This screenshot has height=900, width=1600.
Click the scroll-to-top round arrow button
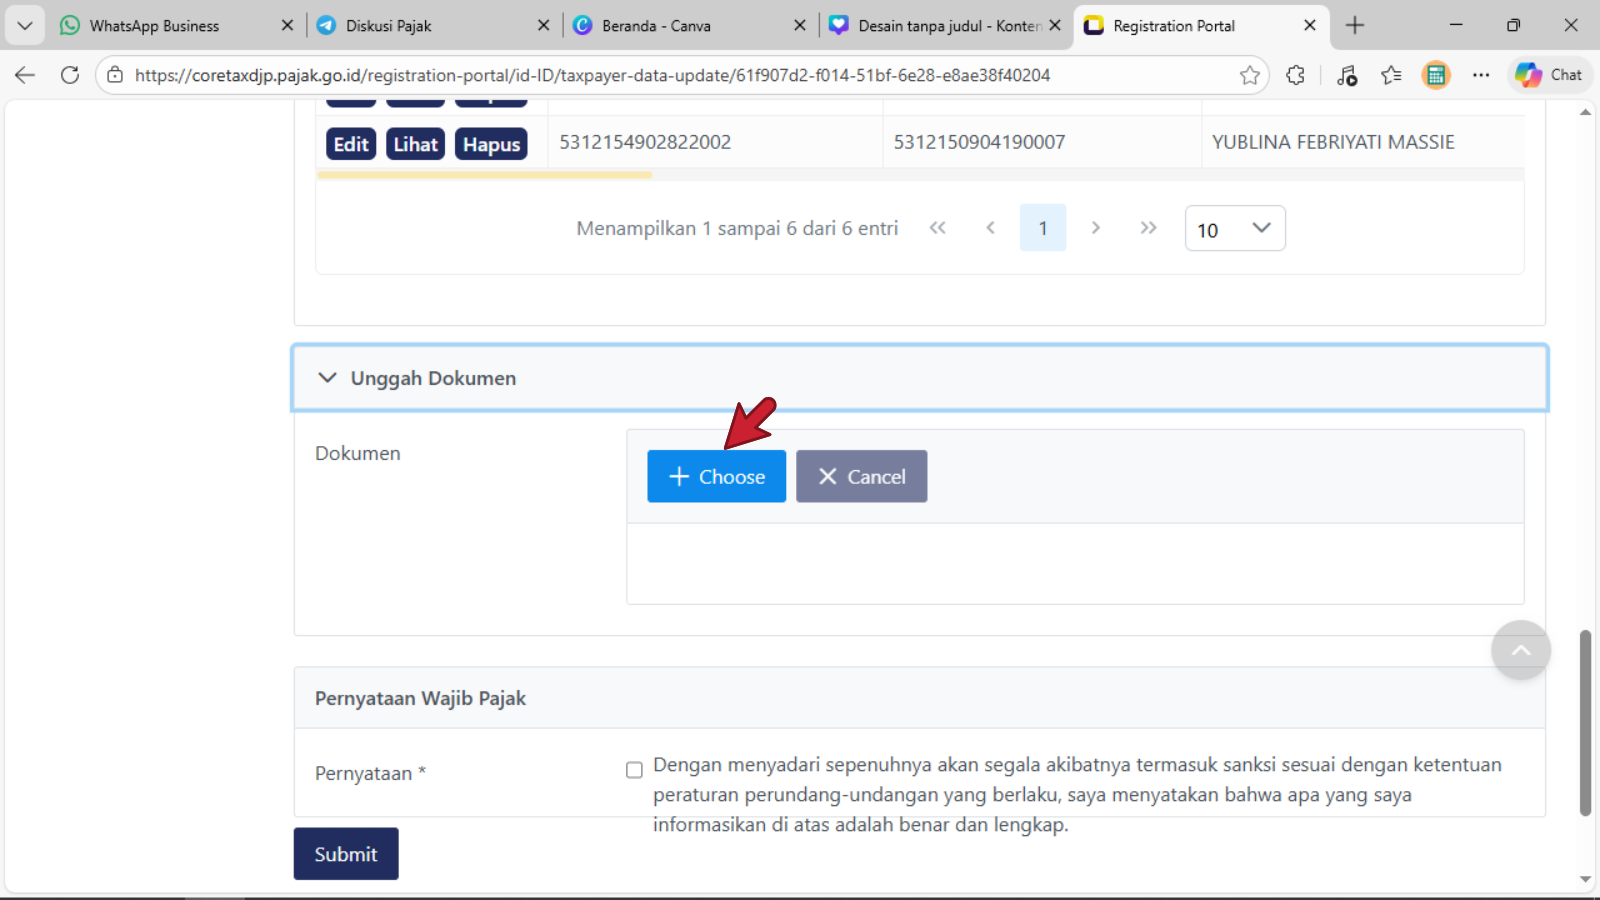[1520, 650]
